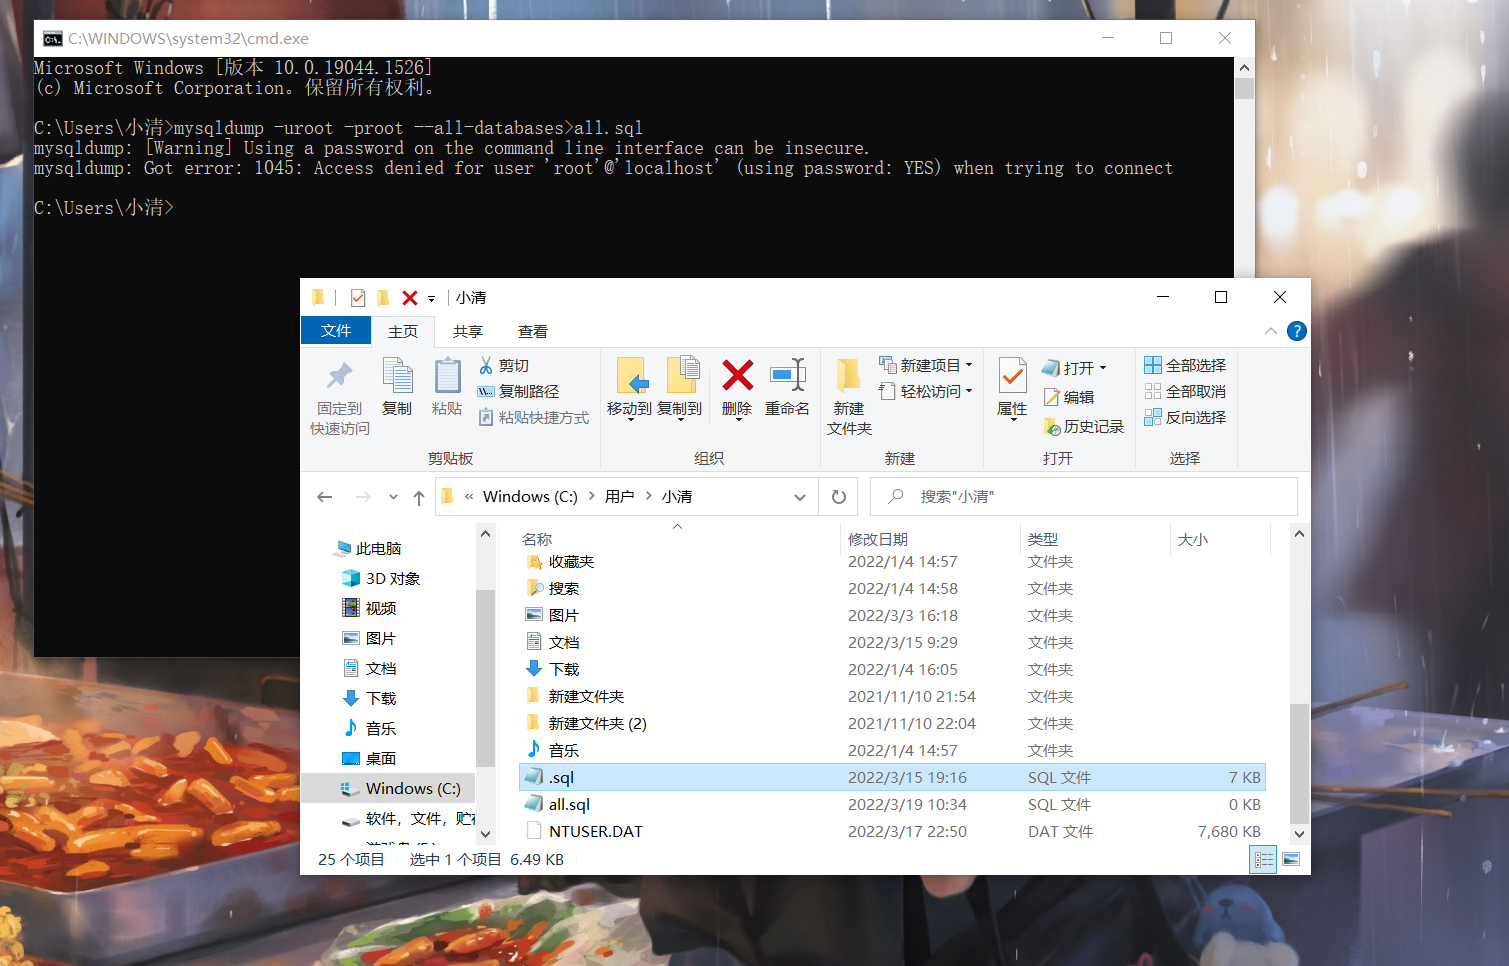Click the search box 搜索"小清"
This screenshot has height=966, width=1509.
1084,497
